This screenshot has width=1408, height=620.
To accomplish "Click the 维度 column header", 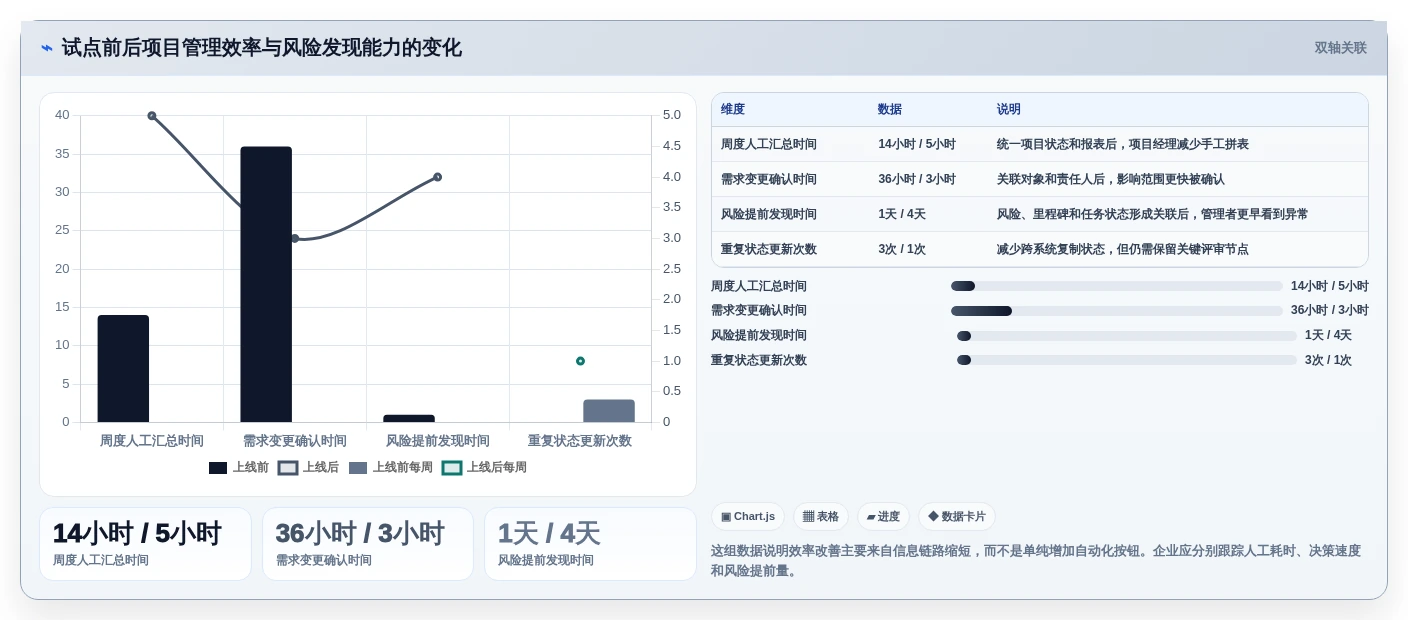I will coord(733,109).
